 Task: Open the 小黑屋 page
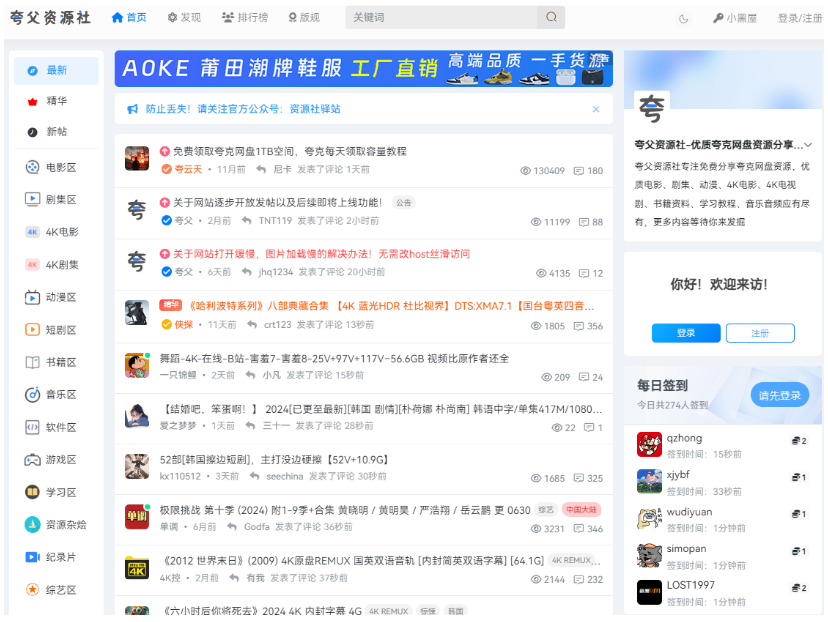[735, 18]
